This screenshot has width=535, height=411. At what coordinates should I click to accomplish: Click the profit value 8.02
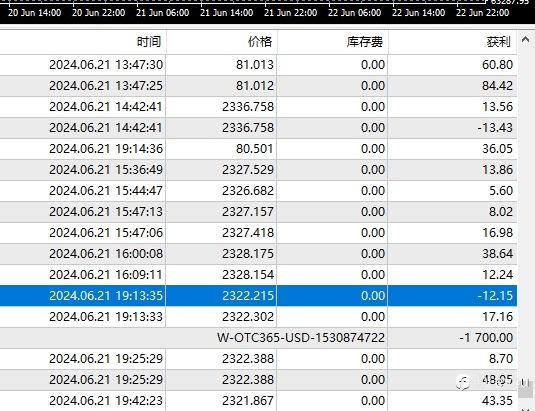(501, 212)
